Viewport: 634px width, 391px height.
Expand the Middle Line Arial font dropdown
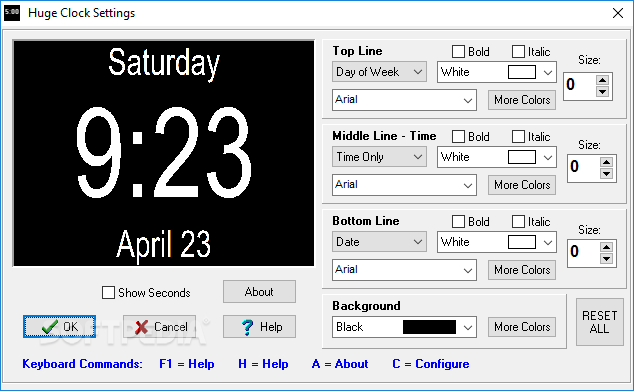coord(404,184)
